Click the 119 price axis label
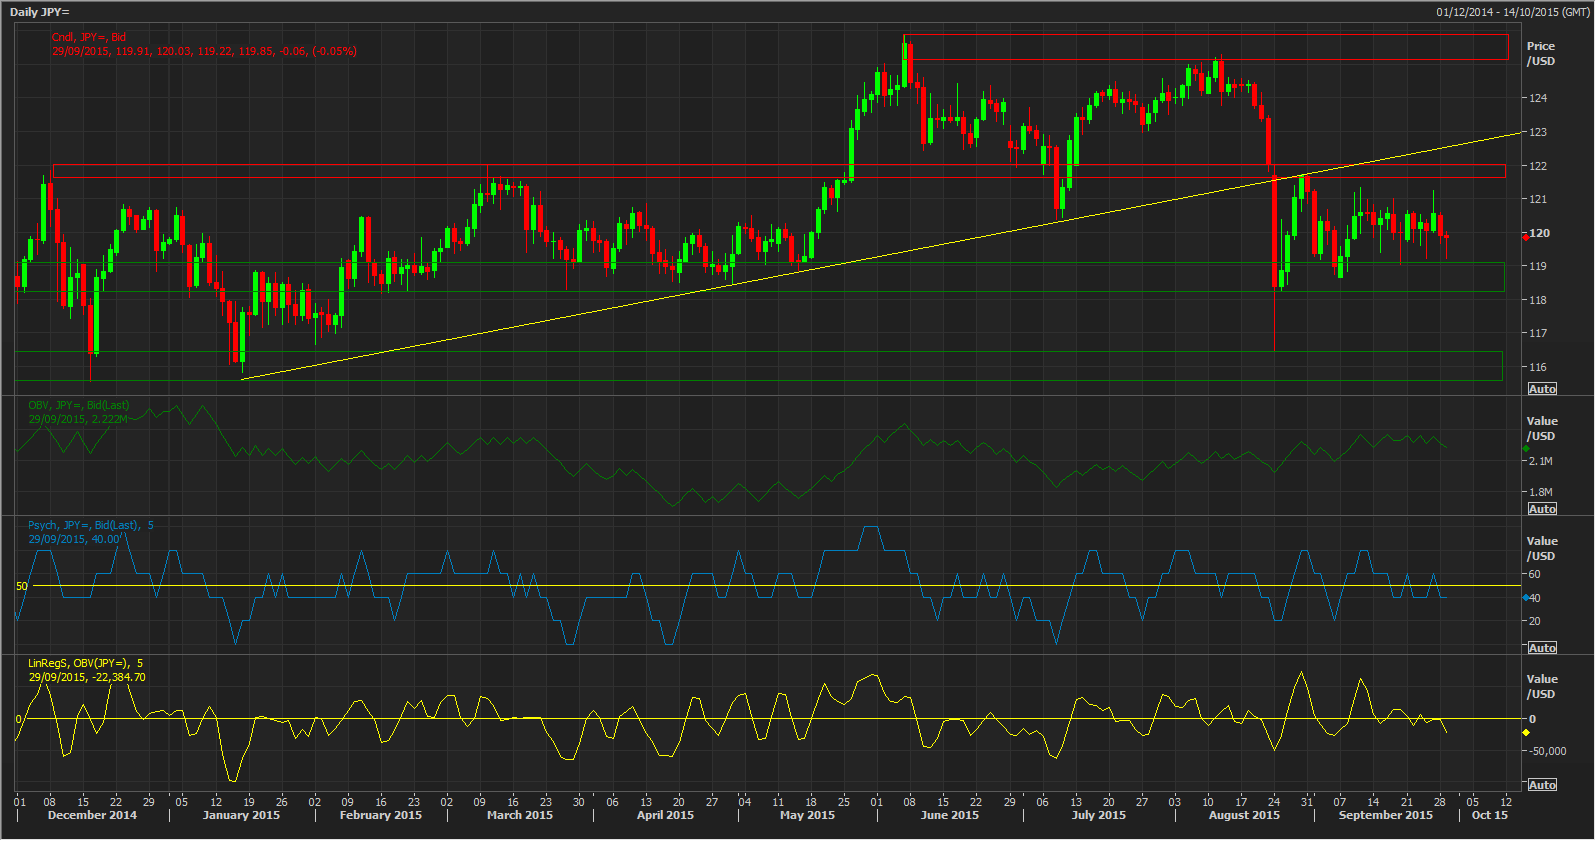Viewport: 1596px width, 841px height. pos(1538,266)
